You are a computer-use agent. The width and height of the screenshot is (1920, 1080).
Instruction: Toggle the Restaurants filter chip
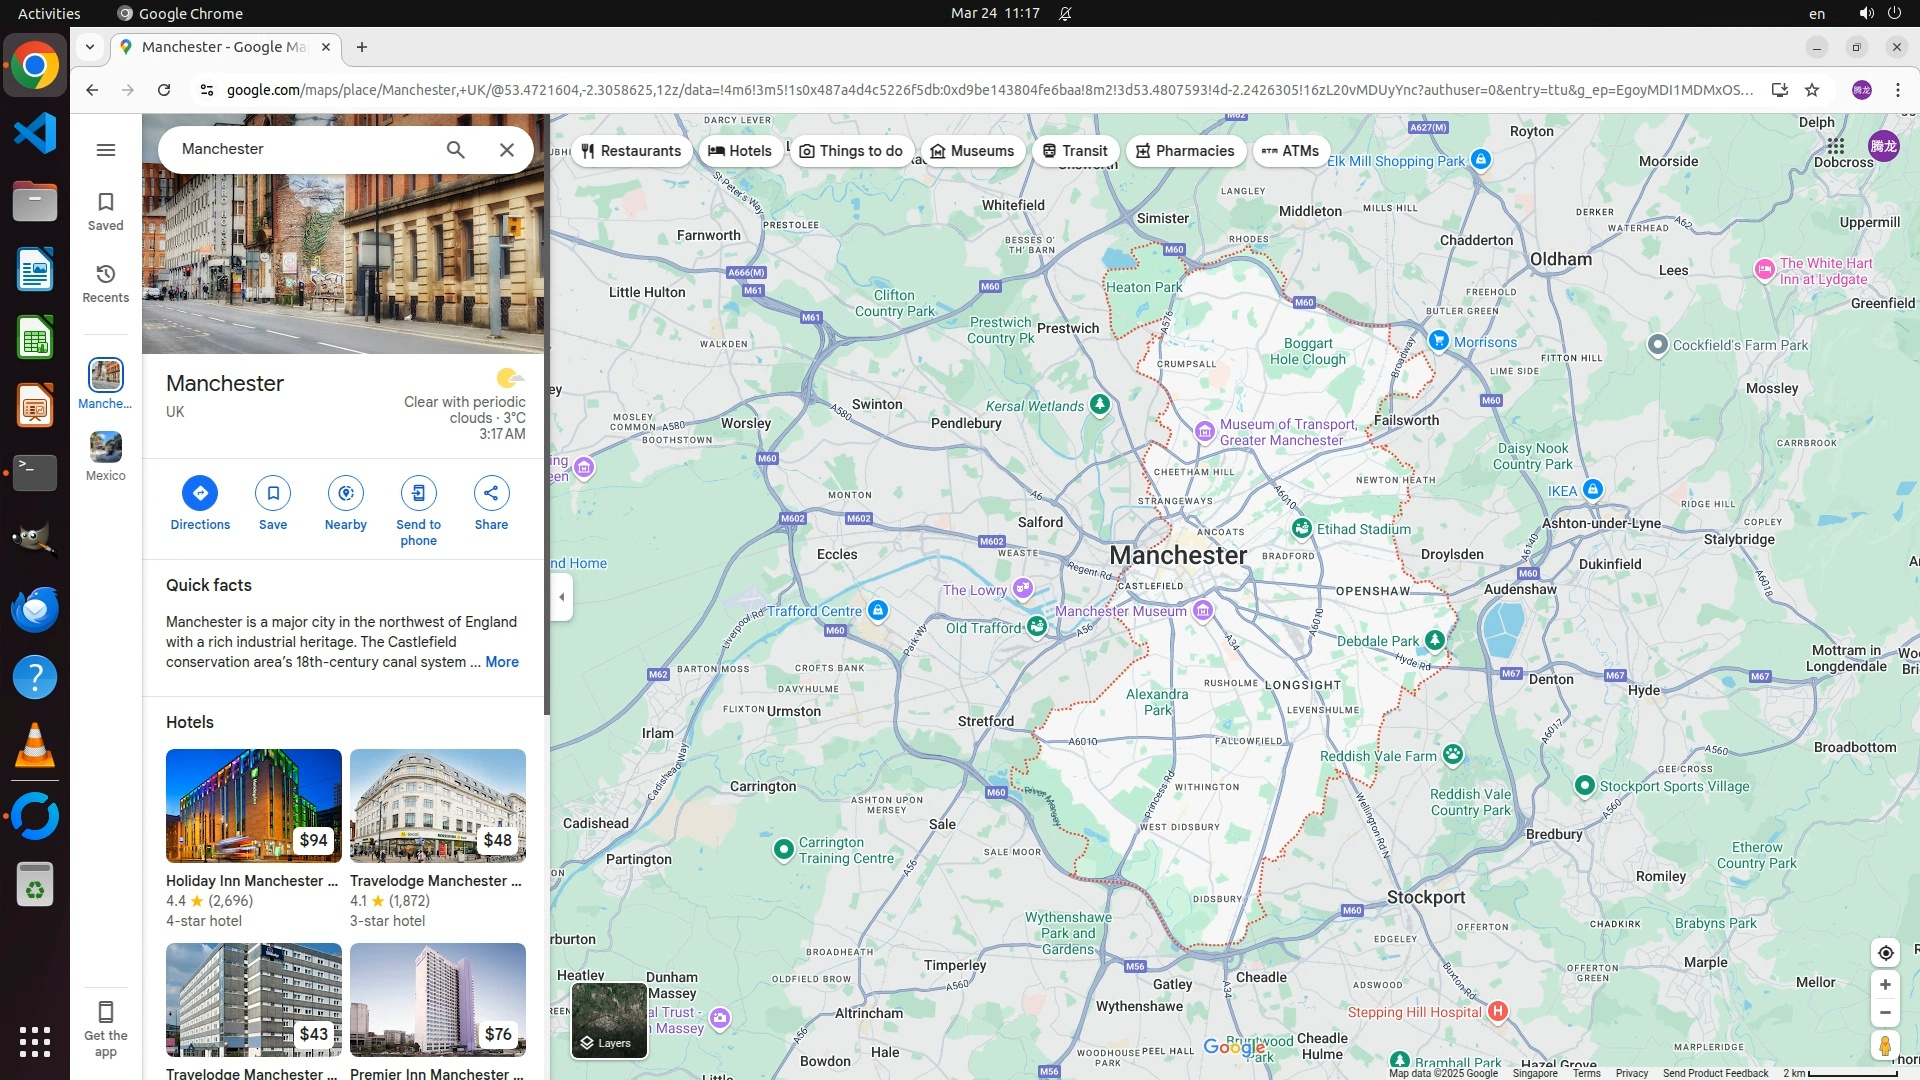click(631, 151)
